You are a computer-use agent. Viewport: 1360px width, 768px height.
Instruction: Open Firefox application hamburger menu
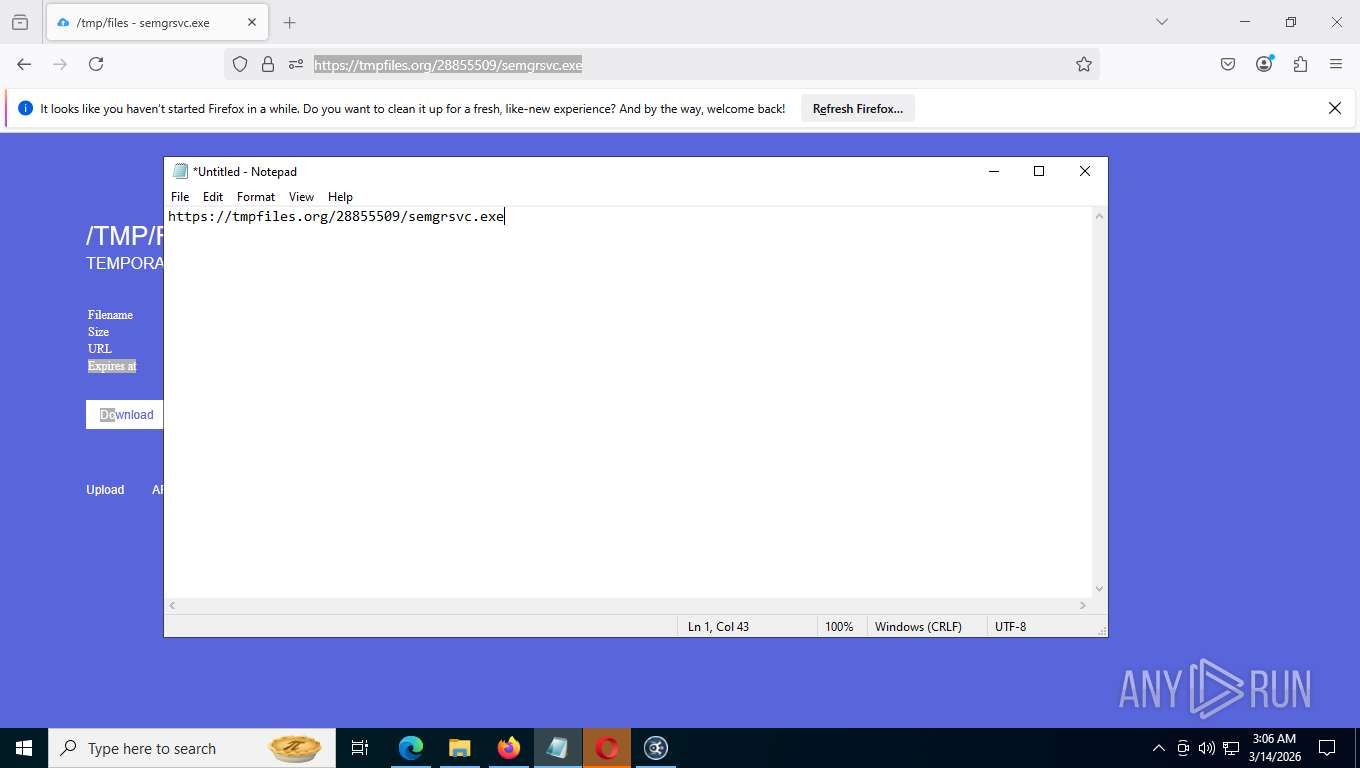(x=1336, y=64)
